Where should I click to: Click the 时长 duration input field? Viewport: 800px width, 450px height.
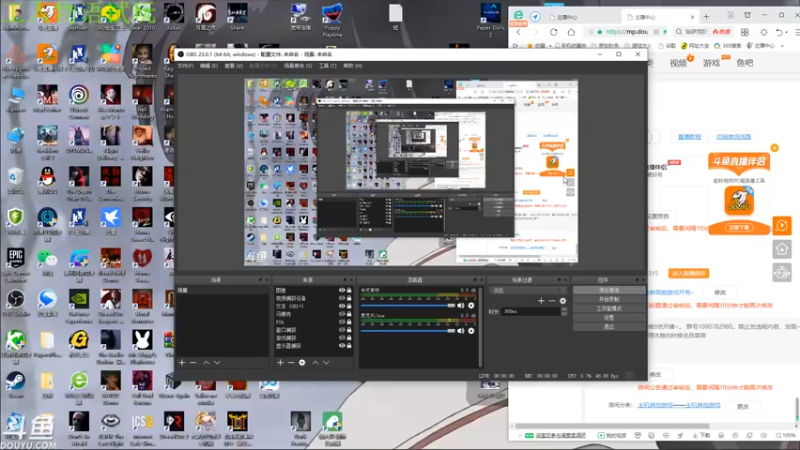pos(531,311)
